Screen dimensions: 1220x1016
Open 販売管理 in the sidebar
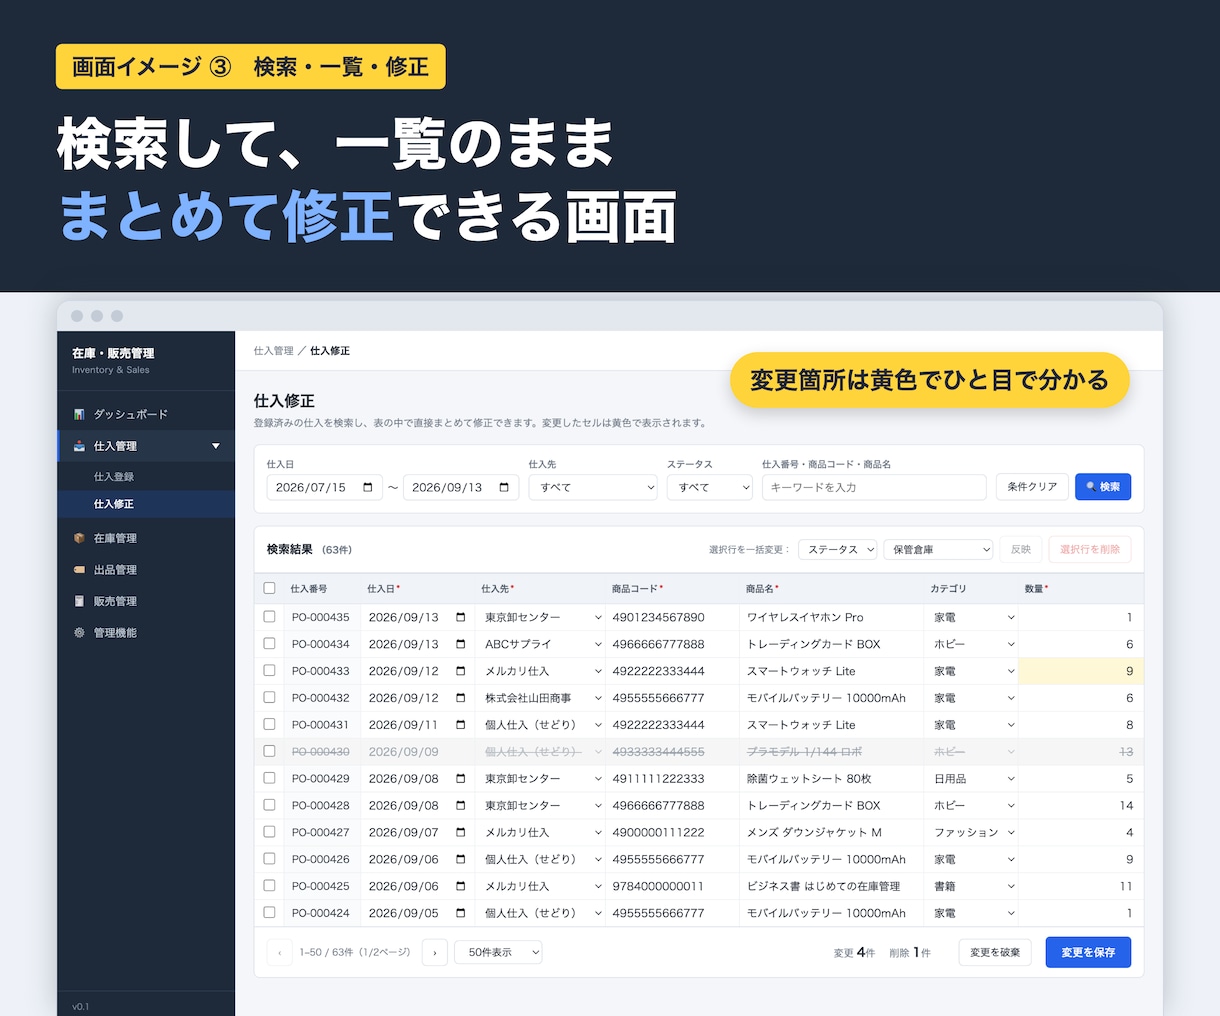pos(115,601)
